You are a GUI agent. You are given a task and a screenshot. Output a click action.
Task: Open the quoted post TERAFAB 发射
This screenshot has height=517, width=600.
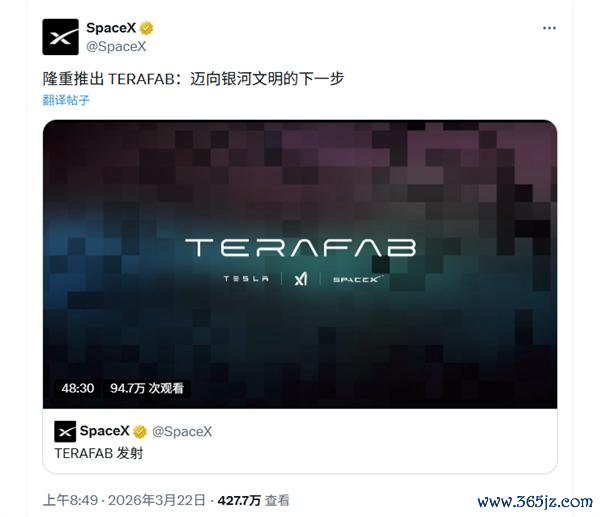click(300, 441)
